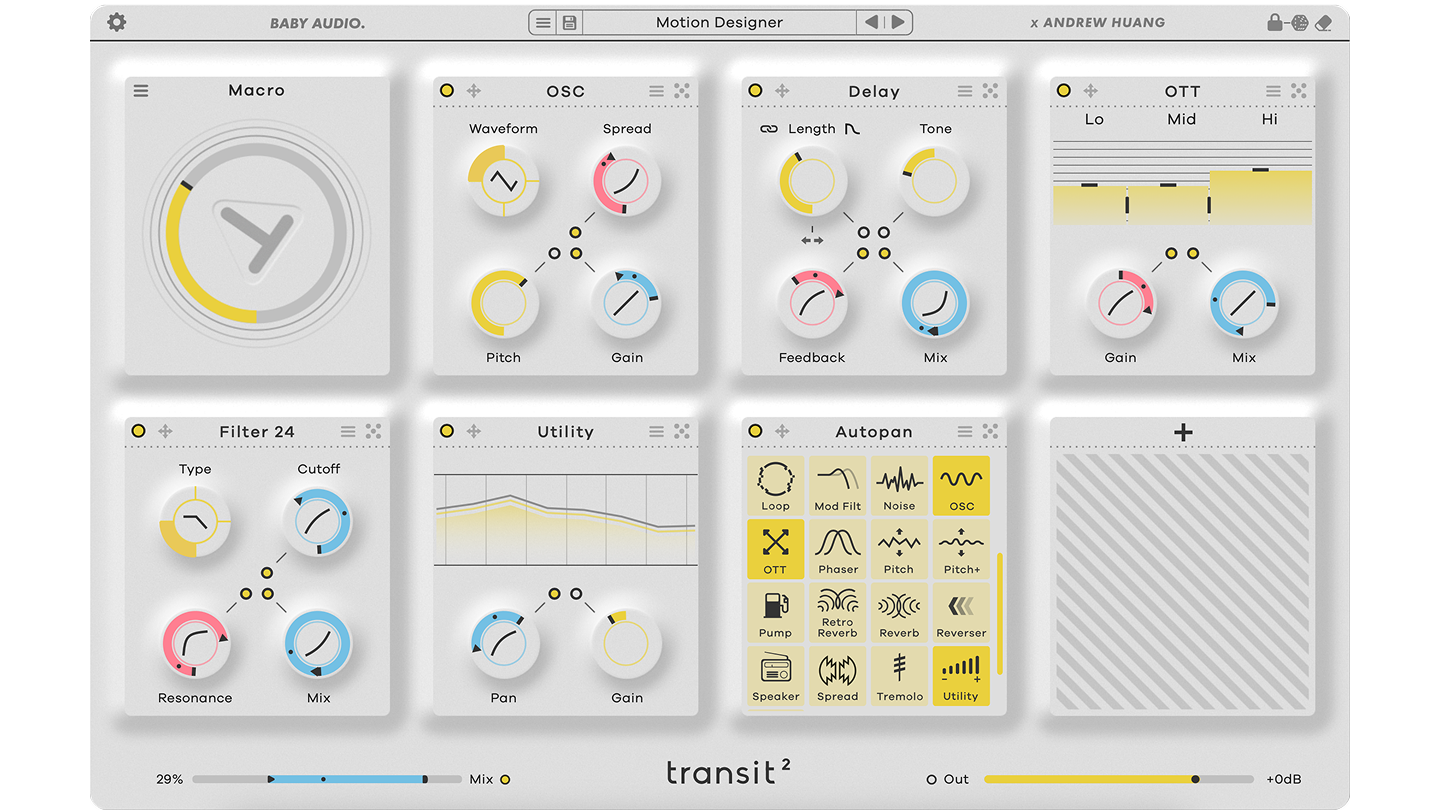1440x810 pixels.
Task: Click the transit 2 logo
Action: coord(729,772)
